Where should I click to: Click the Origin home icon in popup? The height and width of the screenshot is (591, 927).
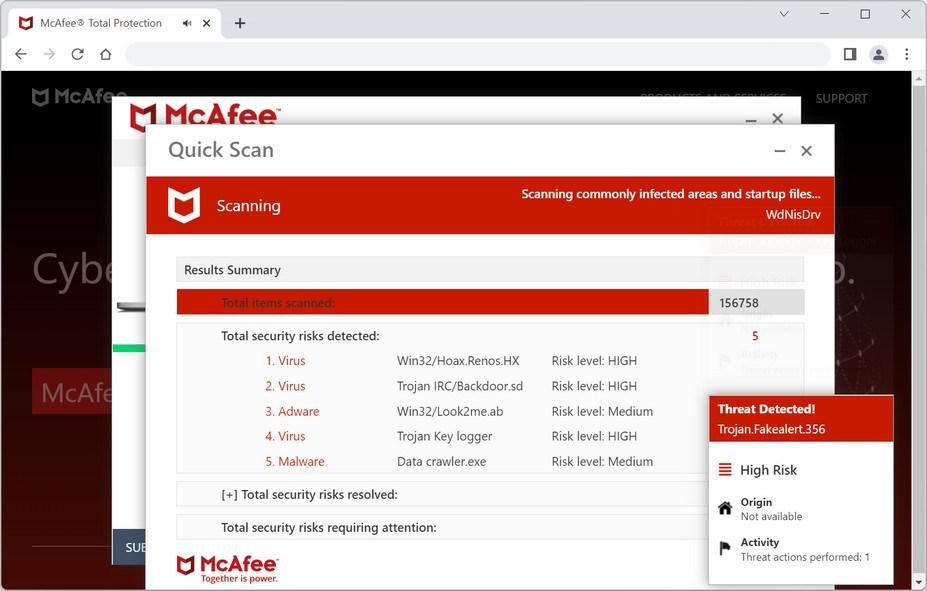coord(725,508)
